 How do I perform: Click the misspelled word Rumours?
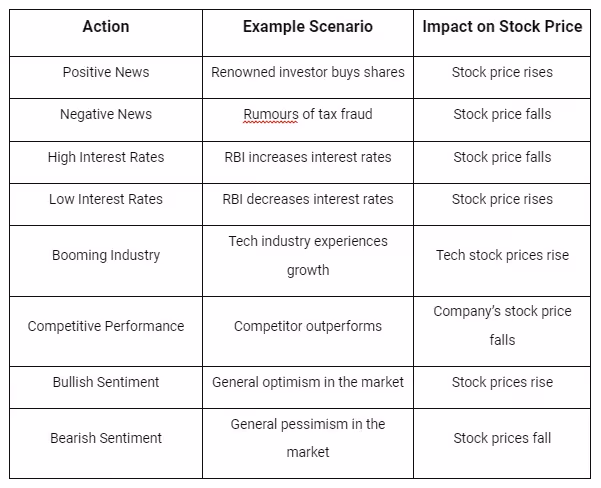(271, 114)
